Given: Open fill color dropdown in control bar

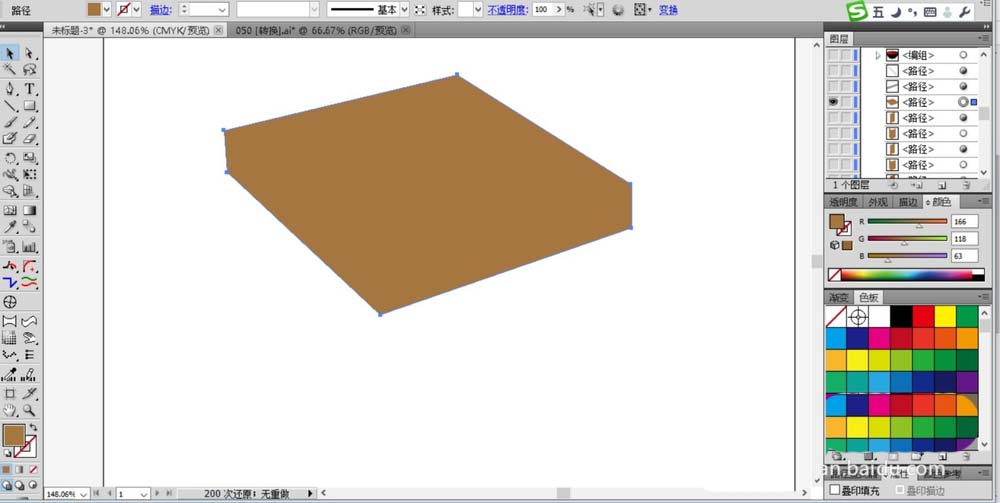Looking at the screenshot, I should click(x=107, y=10).
